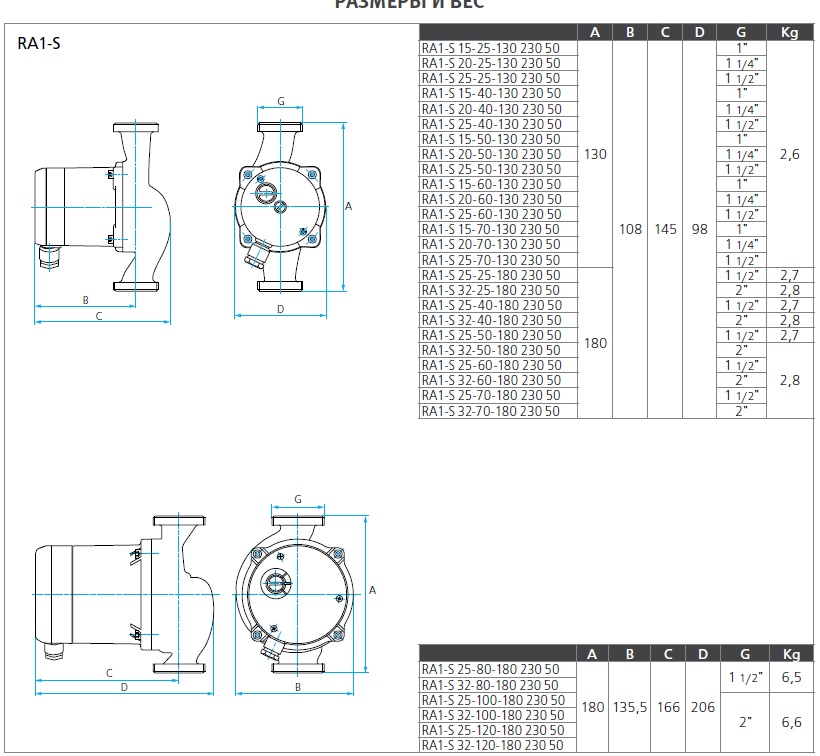Screen dimensions: 820x756
Task: Select row RA1-S 32-40-180 230 50
Action: (x=498, y=320)
